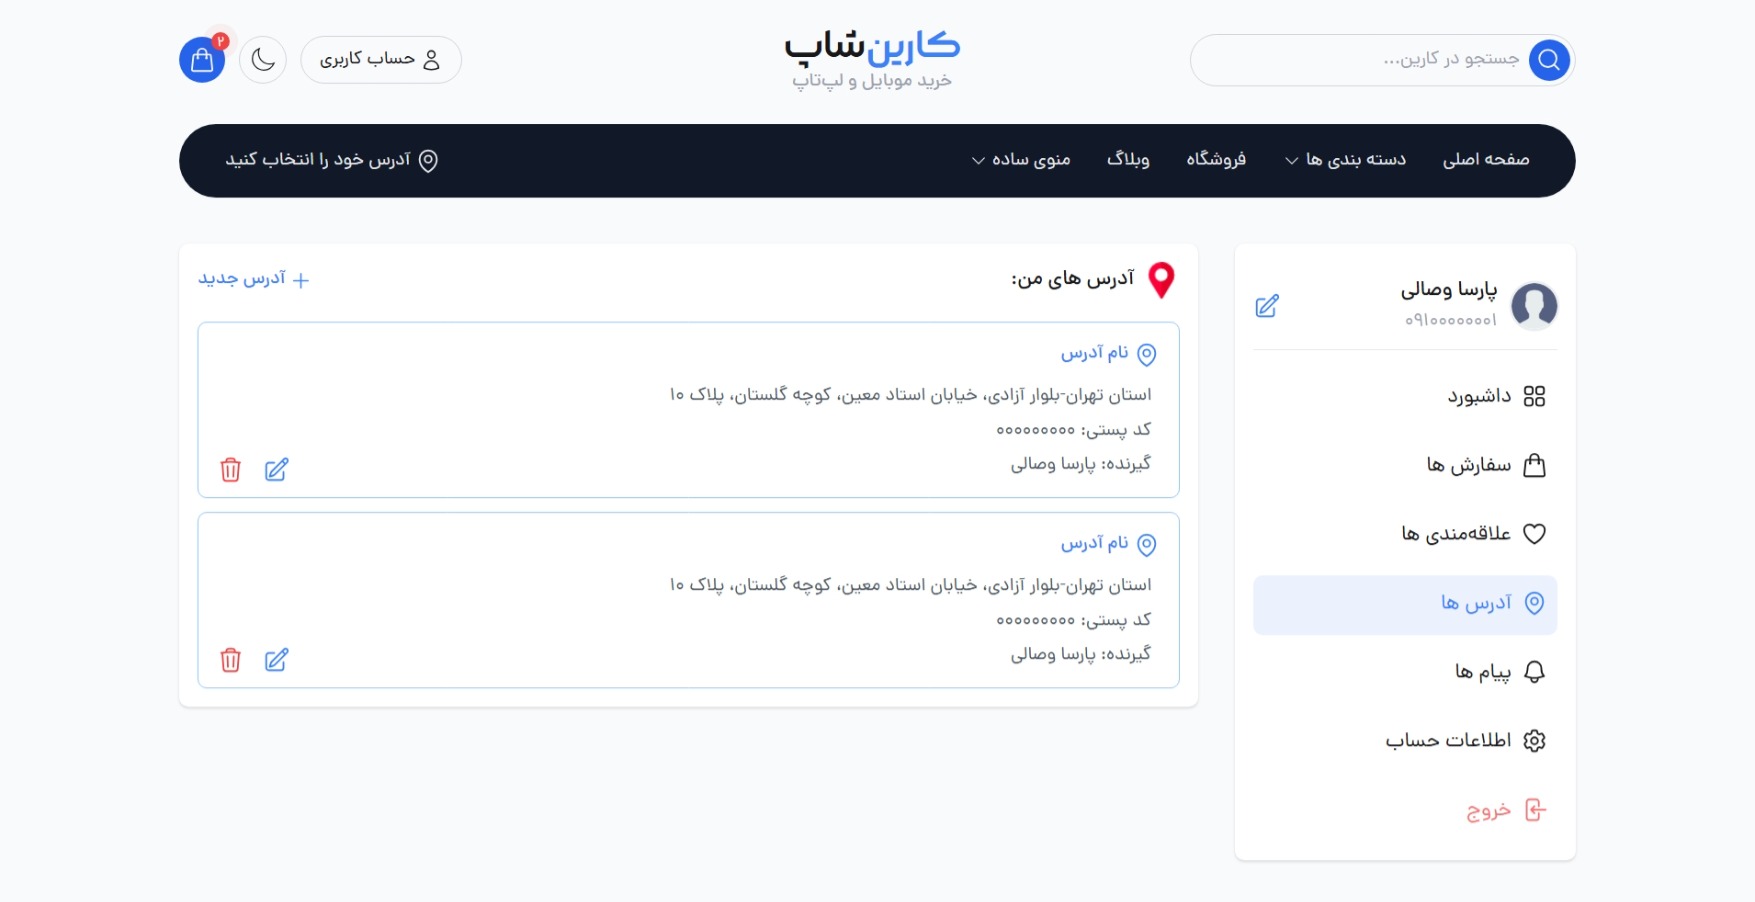The width and height of the screenshot is (1755, 902).
Task: Click نام آدرس title of second address
Action: pyautogui.click(x=1094, y=543)
